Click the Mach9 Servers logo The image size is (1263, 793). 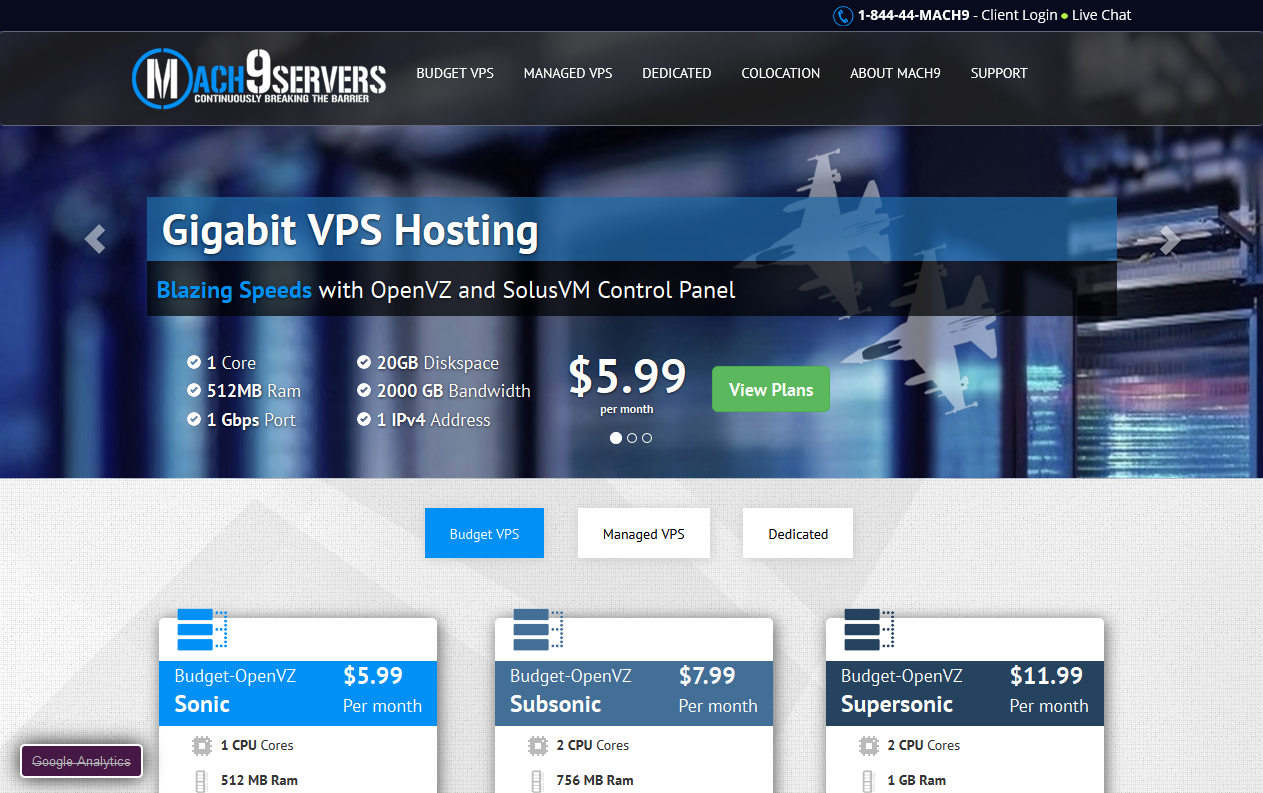coord(259,77)
